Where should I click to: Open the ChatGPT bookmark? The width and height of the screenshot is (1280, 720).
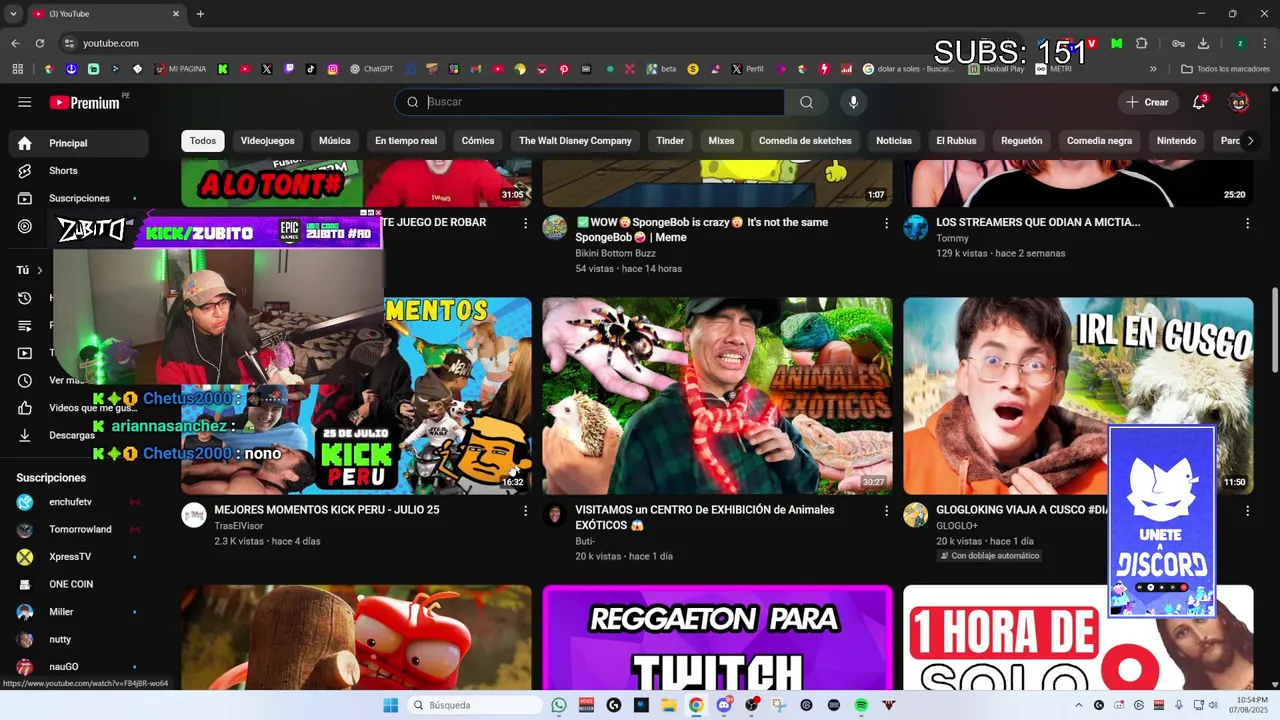[371, 69]
